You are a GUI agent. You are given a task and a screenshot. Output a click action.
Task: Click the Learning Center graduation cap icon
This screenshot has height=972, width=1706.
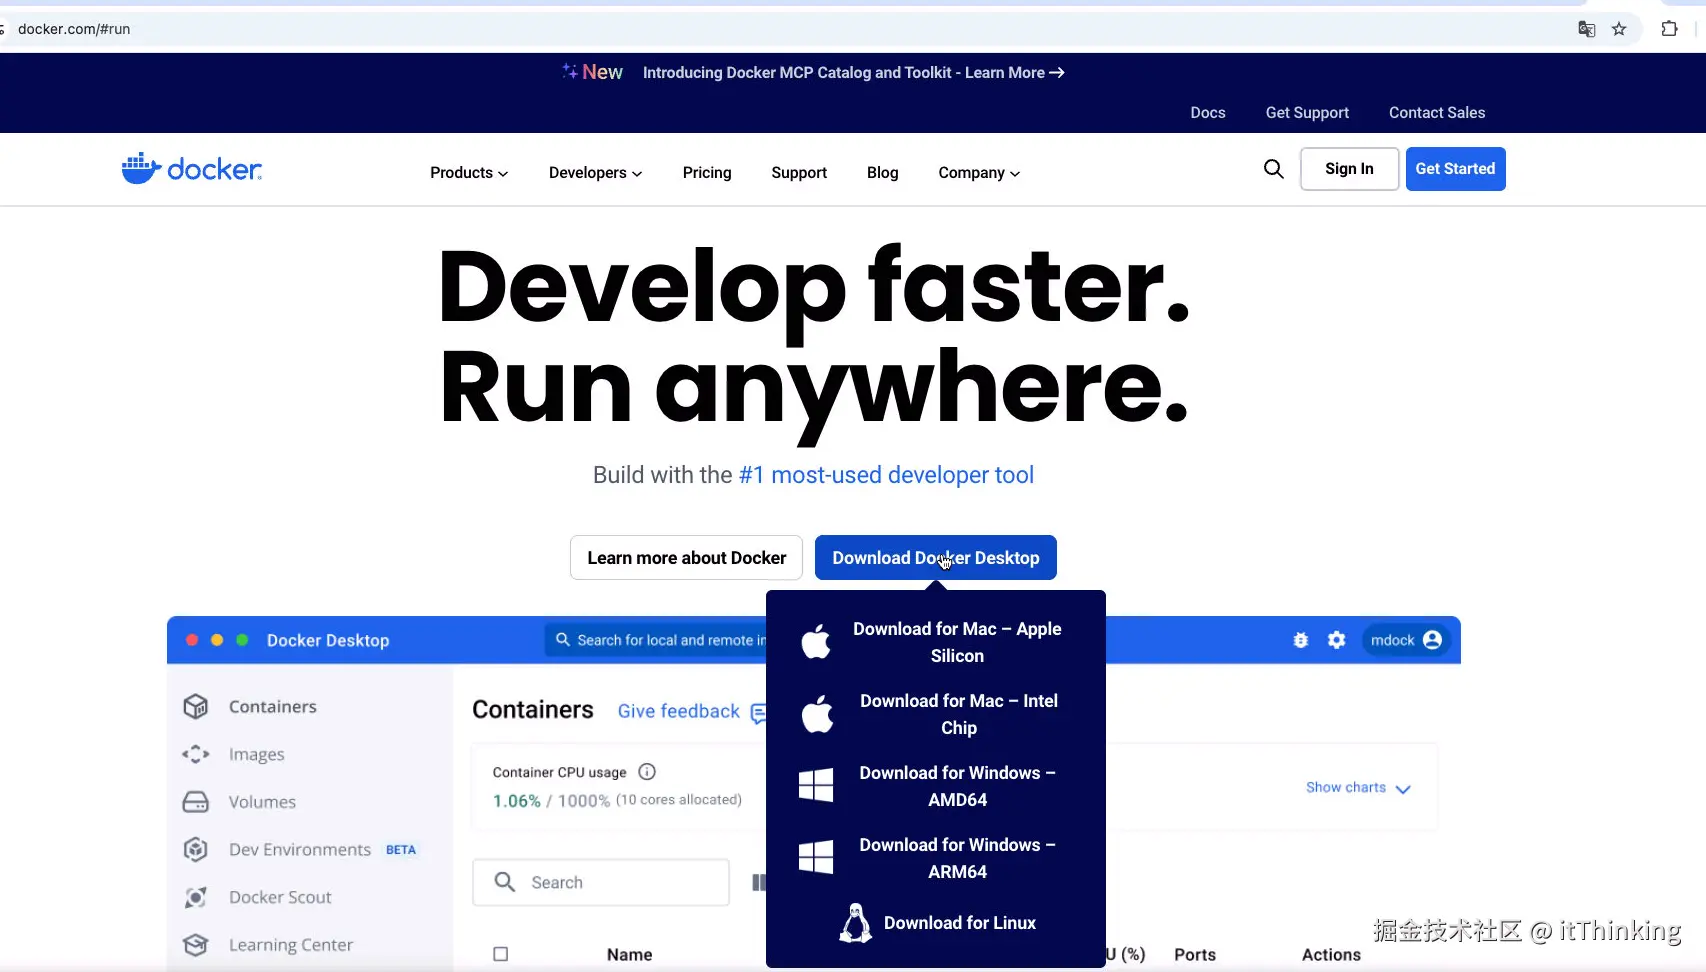pyautogui.click(x=196, y=945)
